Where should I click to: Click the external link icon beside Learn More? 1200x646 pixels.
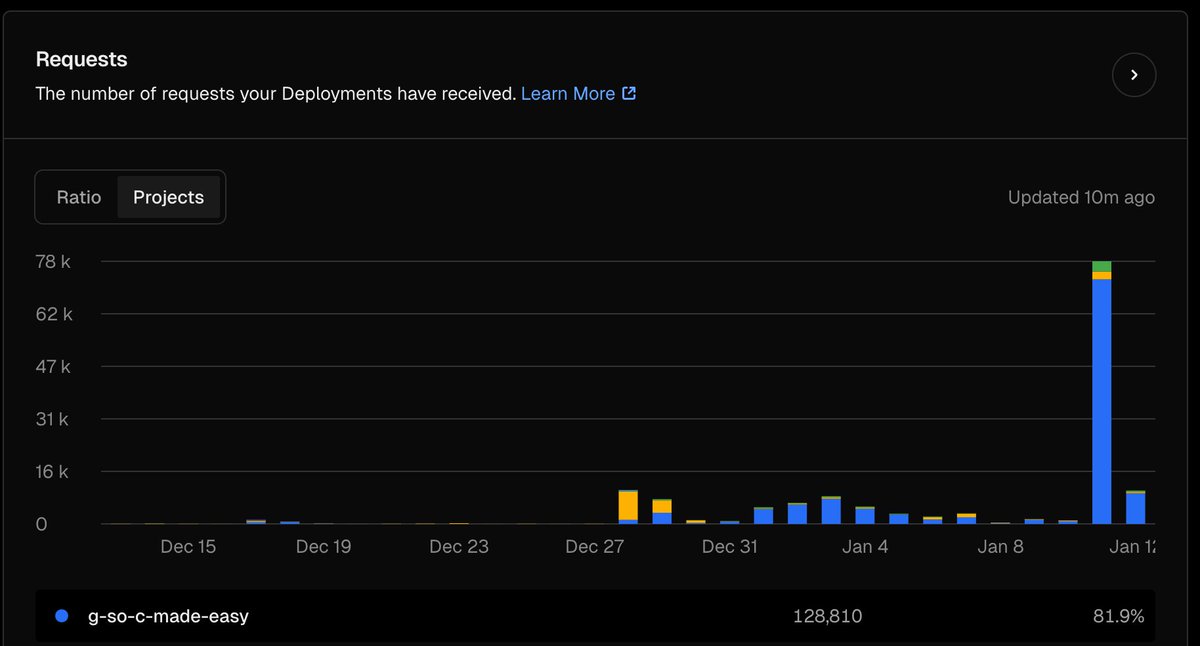[x=628, y=93]
